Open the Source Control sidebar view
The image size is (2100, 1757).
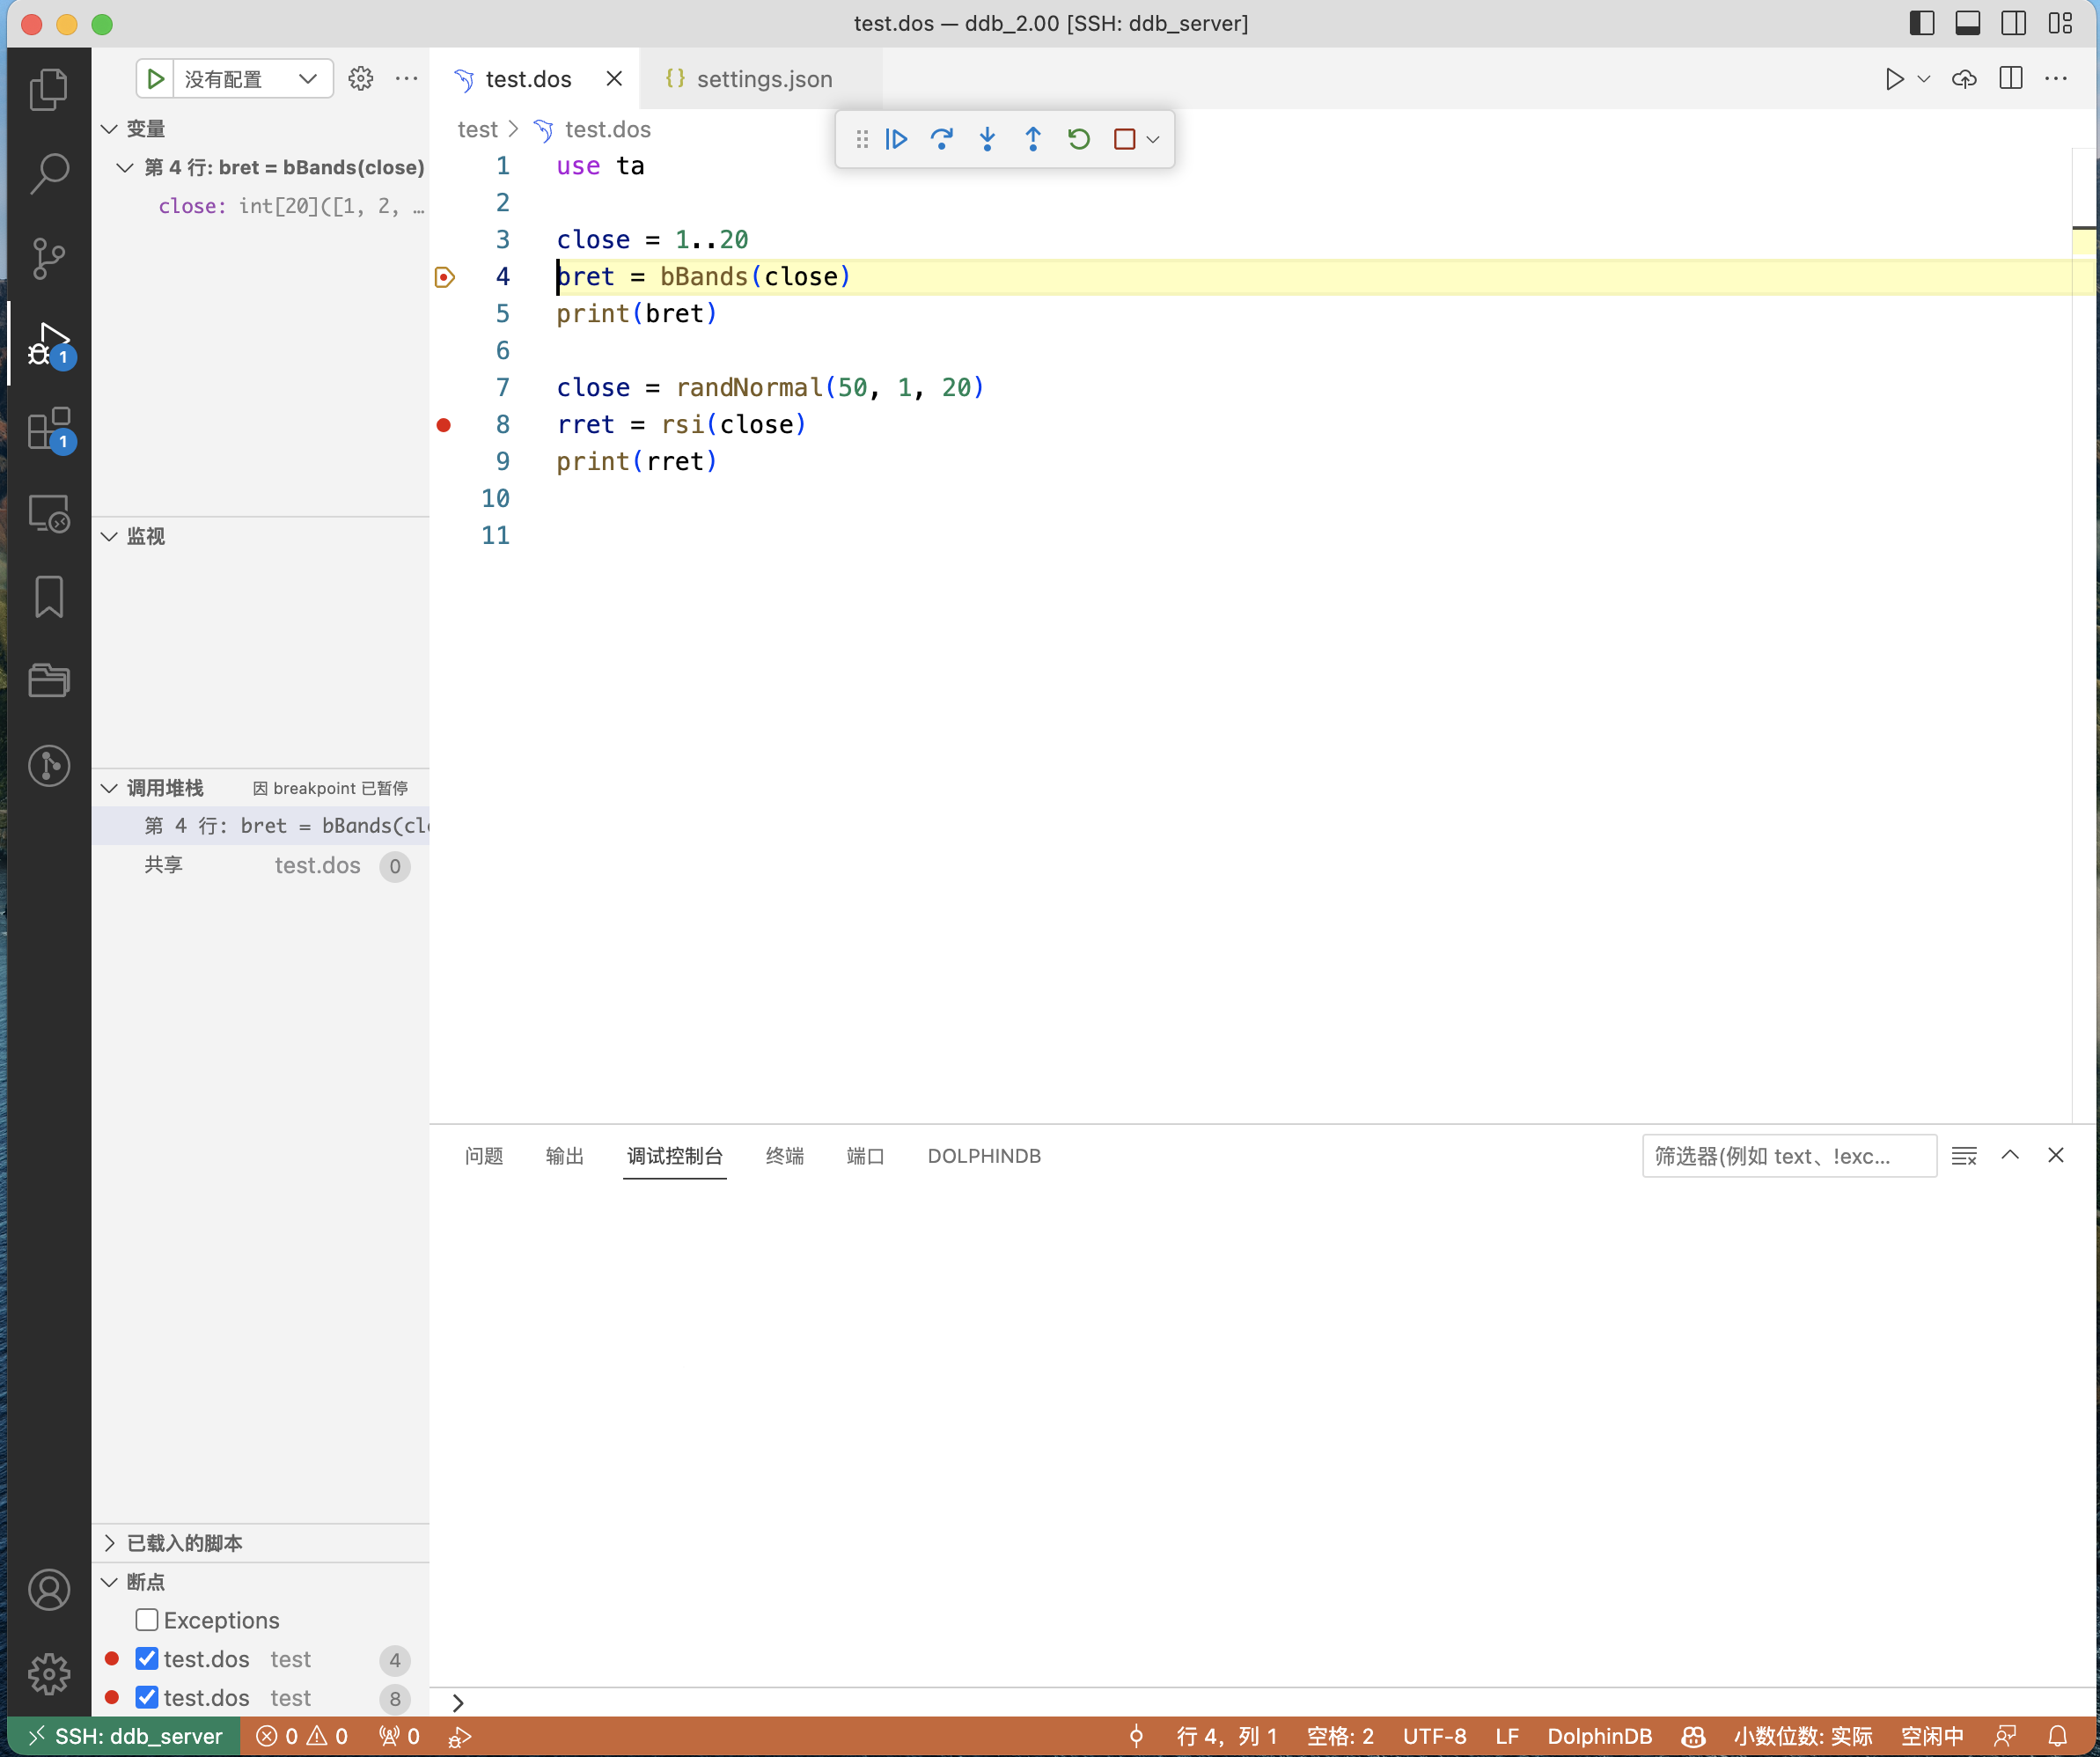(48, 258)
